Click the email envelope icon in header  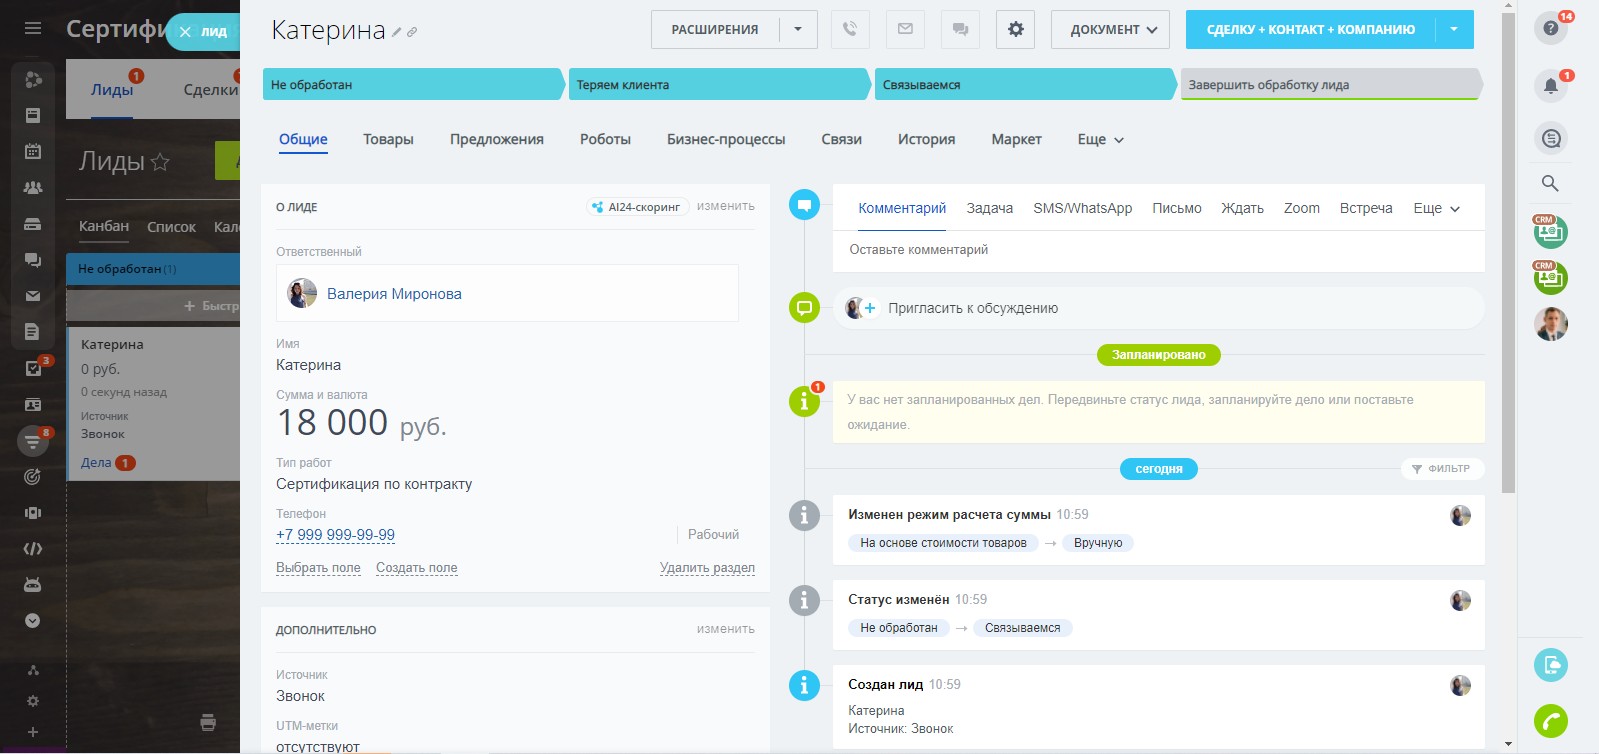(x=905, y=29)
